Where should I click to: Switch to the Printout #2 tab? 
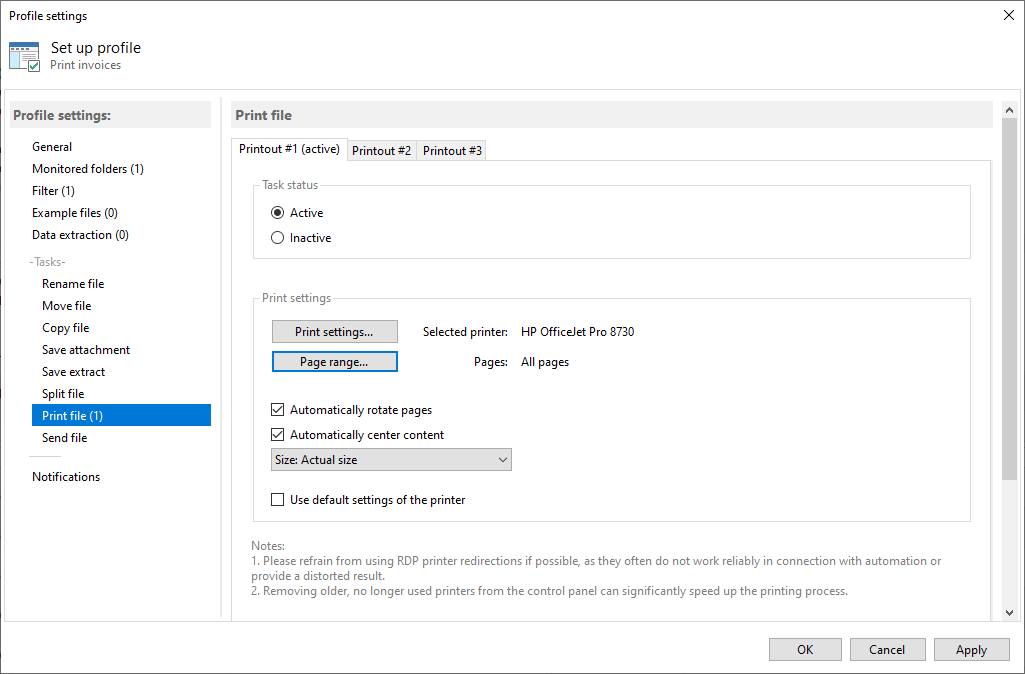pos(381,151)
